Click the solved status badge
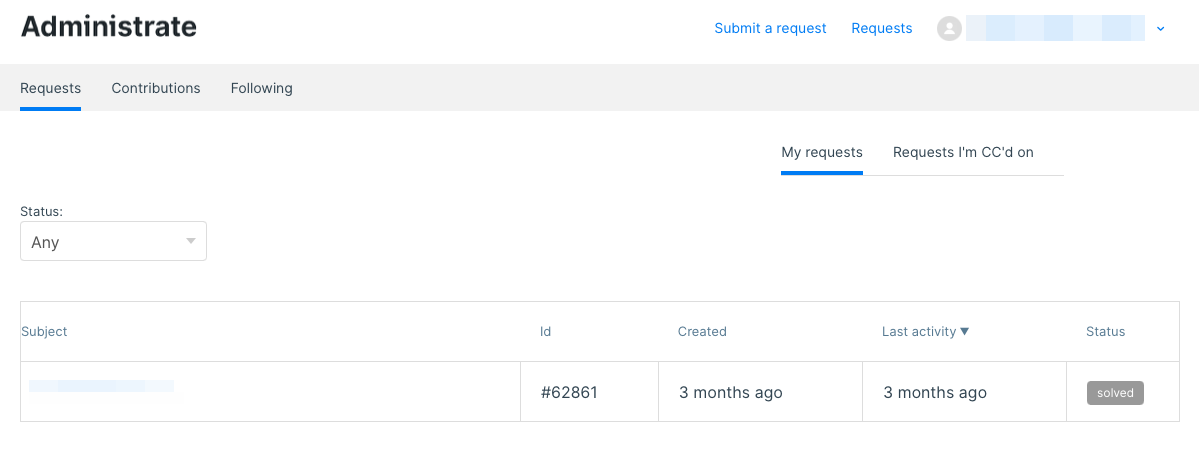1199x450 pixels. [x=1115, y=393]
